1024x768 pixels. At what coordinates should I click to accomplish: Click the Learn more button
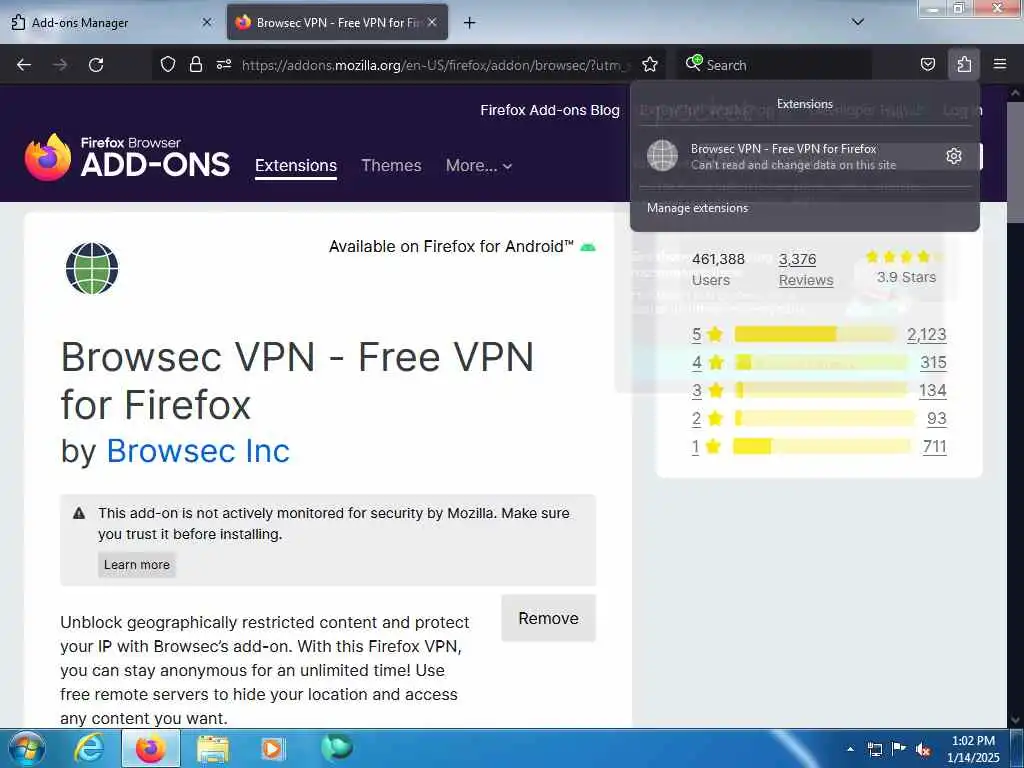point(136,565)
